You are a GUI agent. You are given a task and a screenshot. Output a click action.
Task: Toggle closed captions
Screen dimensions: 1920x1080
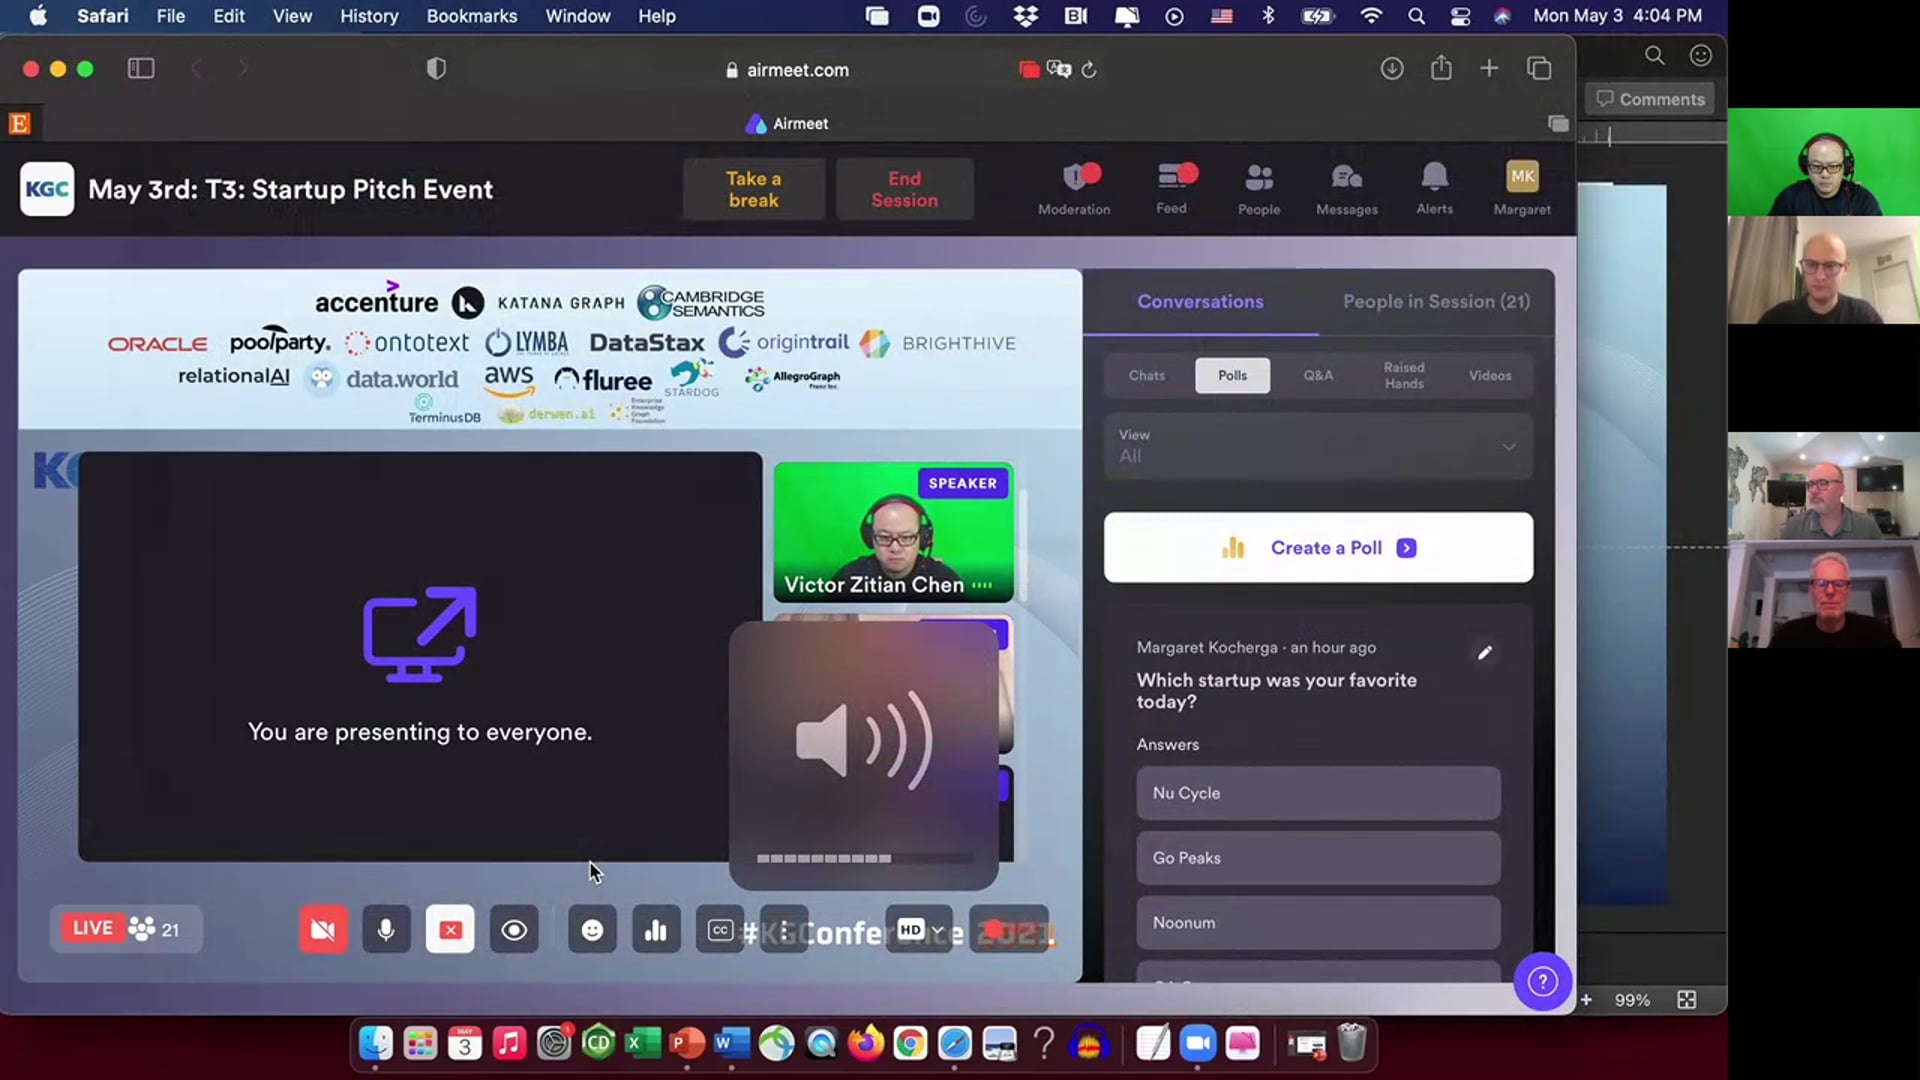pyautogui.click(x=720, y=930)
